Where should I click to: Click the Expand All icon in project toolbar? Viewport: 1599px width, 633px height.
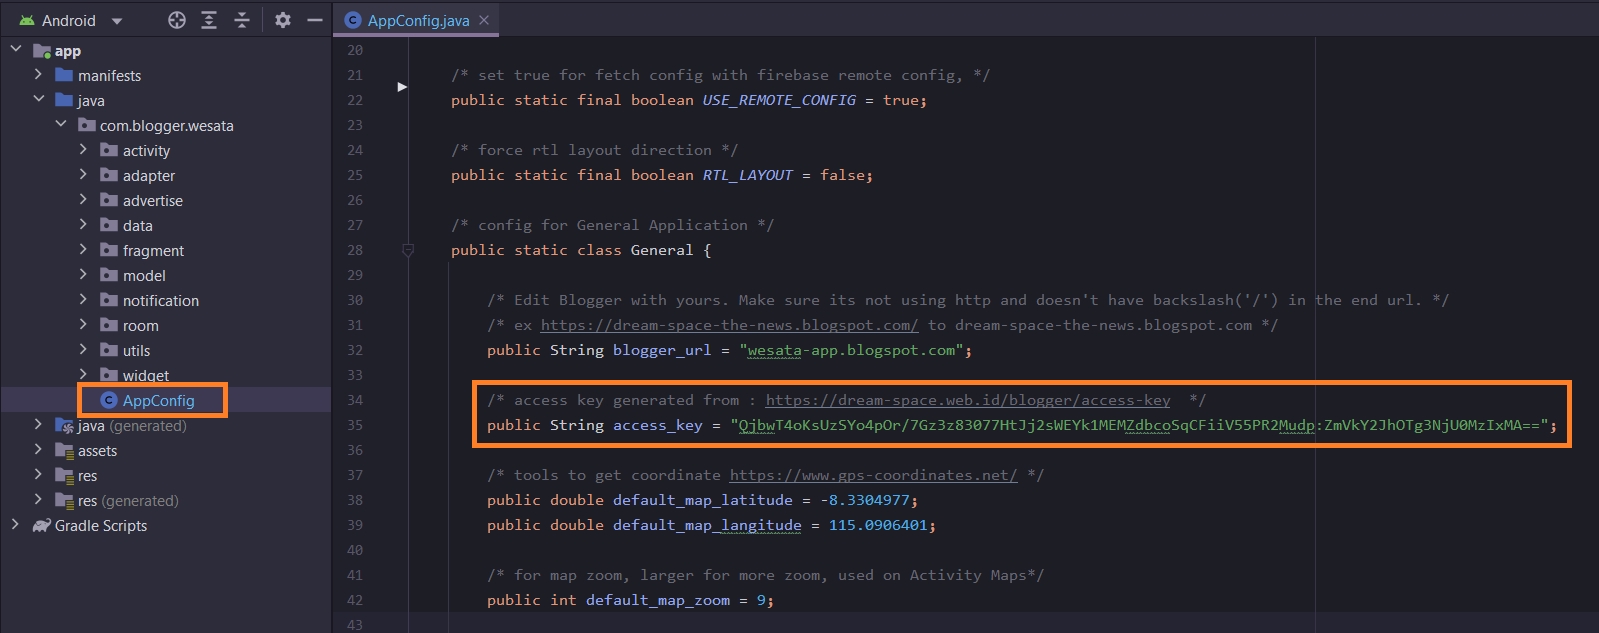click(x=209, y=20)
